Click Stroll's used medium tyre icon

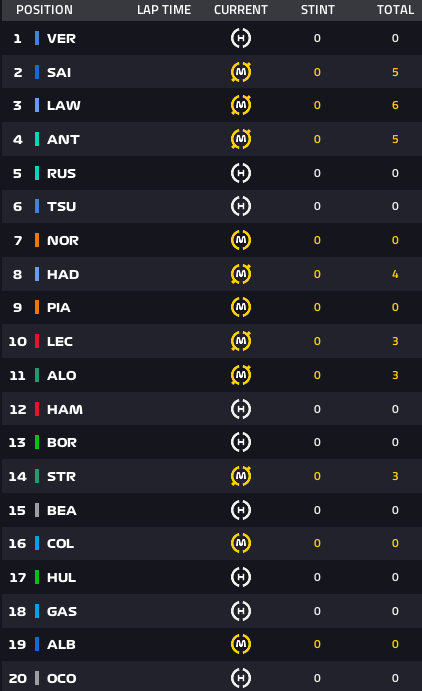(x=241, y=476)
